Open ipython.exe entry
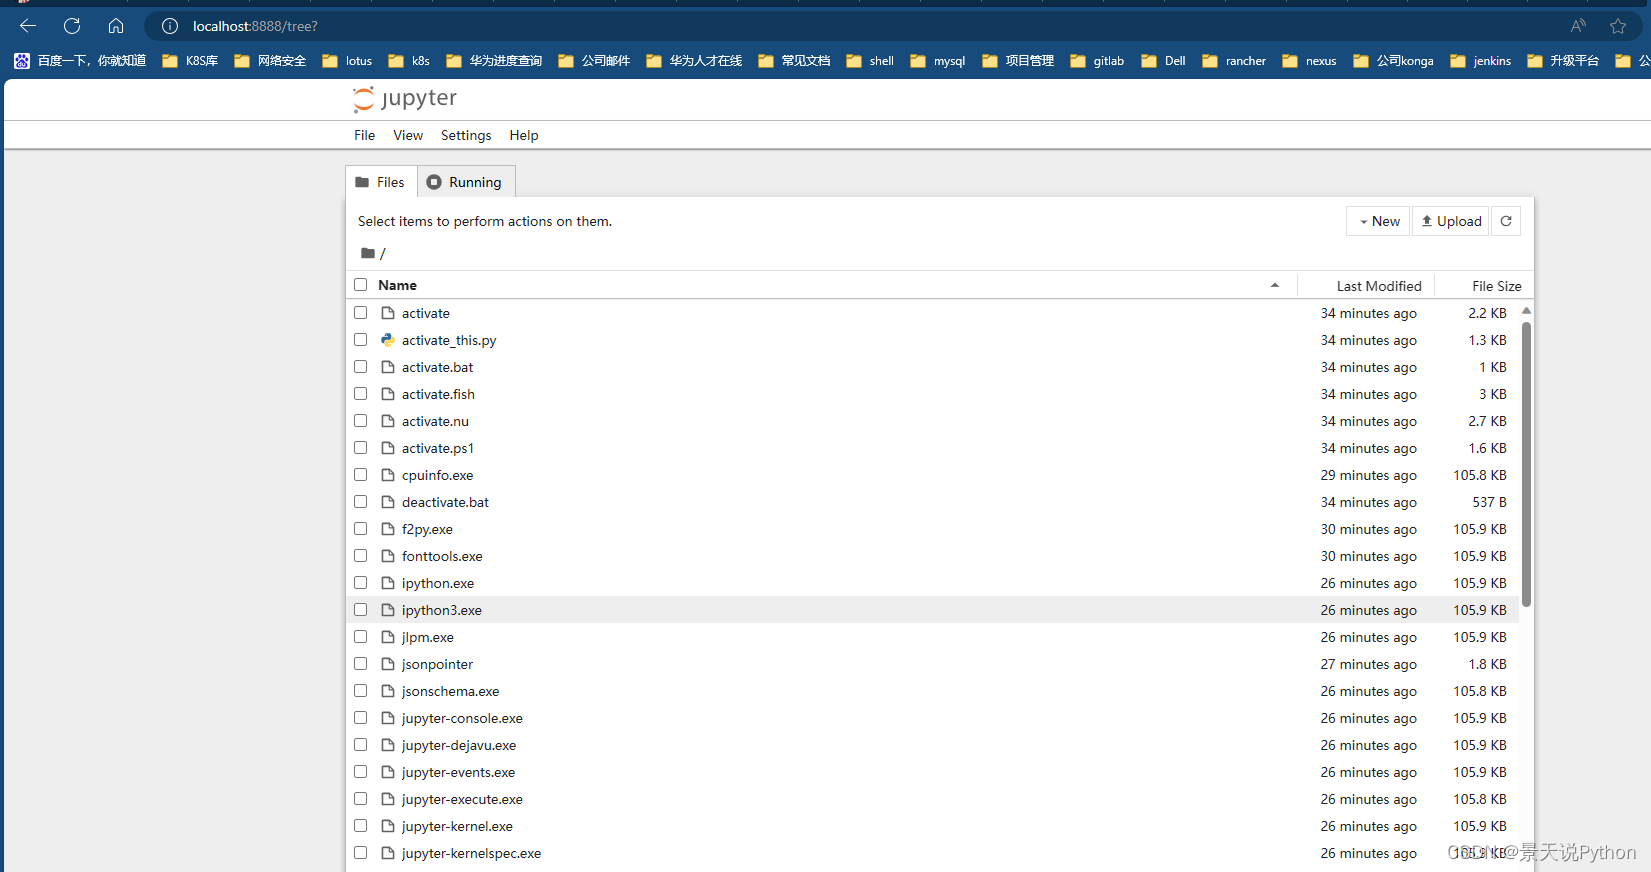 438,583
